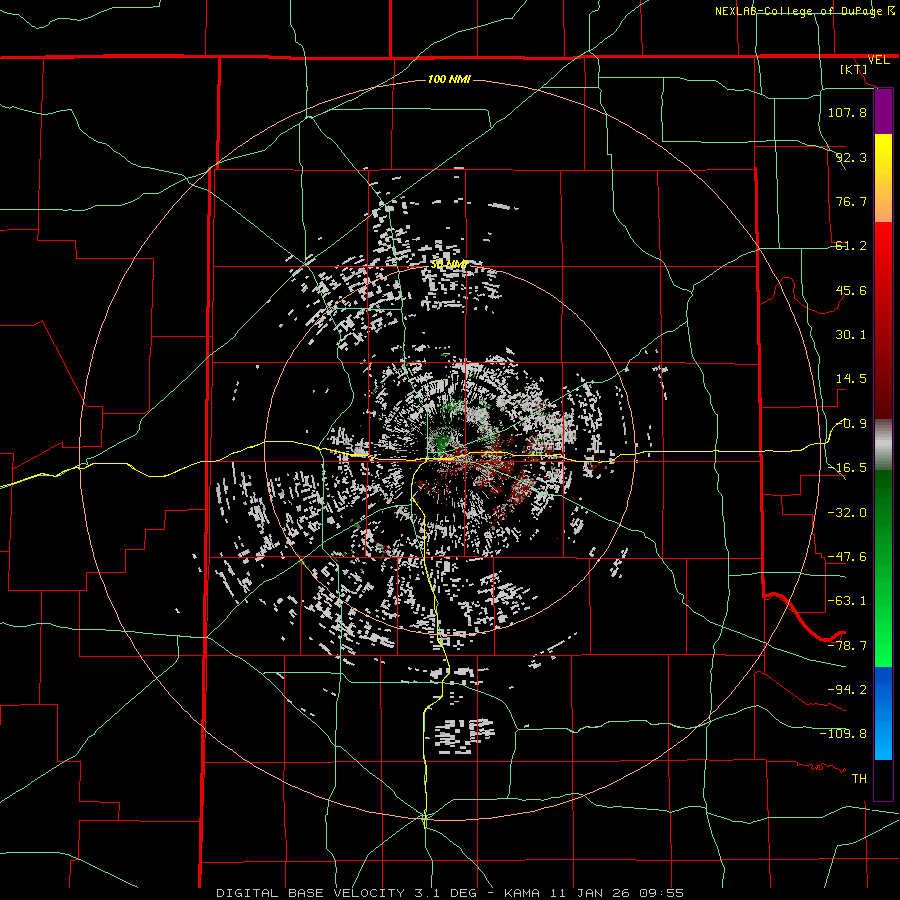This screenshot has height=900, width=900.
Task: Select the -0.9 velocity scale value
Action: [x=852, y=424]
